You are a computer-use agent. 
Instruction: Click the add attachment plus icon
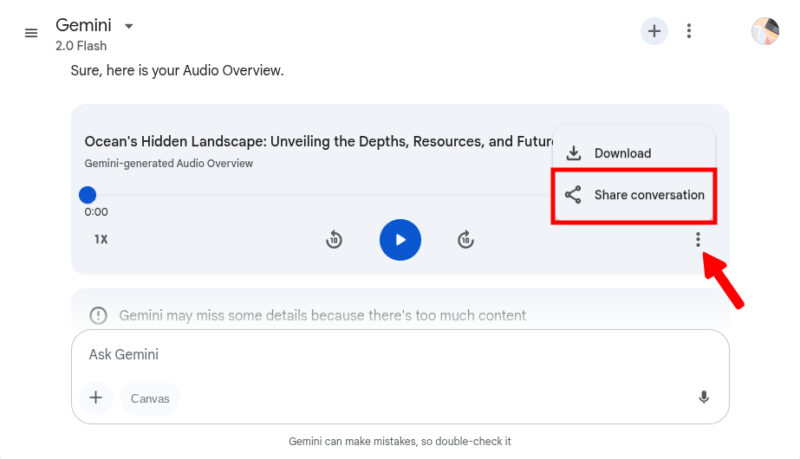pos(96,398)
